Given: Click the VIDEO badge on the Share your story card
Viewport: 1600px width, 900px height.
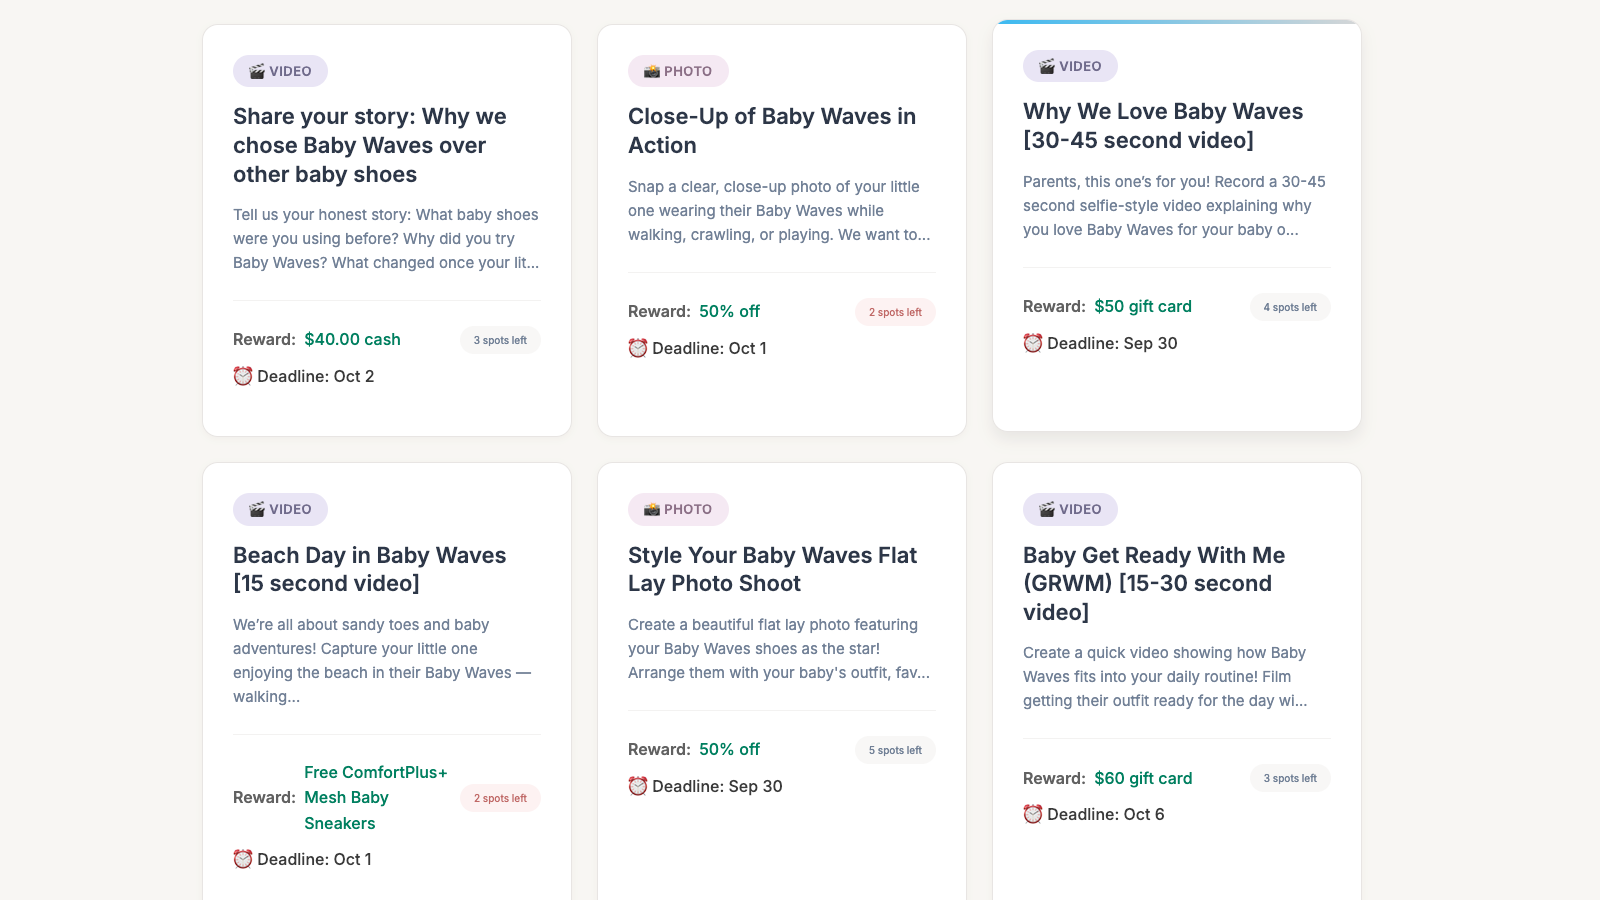Looking at the screenshot, I should pyautogui.click(x=280, y=71).
